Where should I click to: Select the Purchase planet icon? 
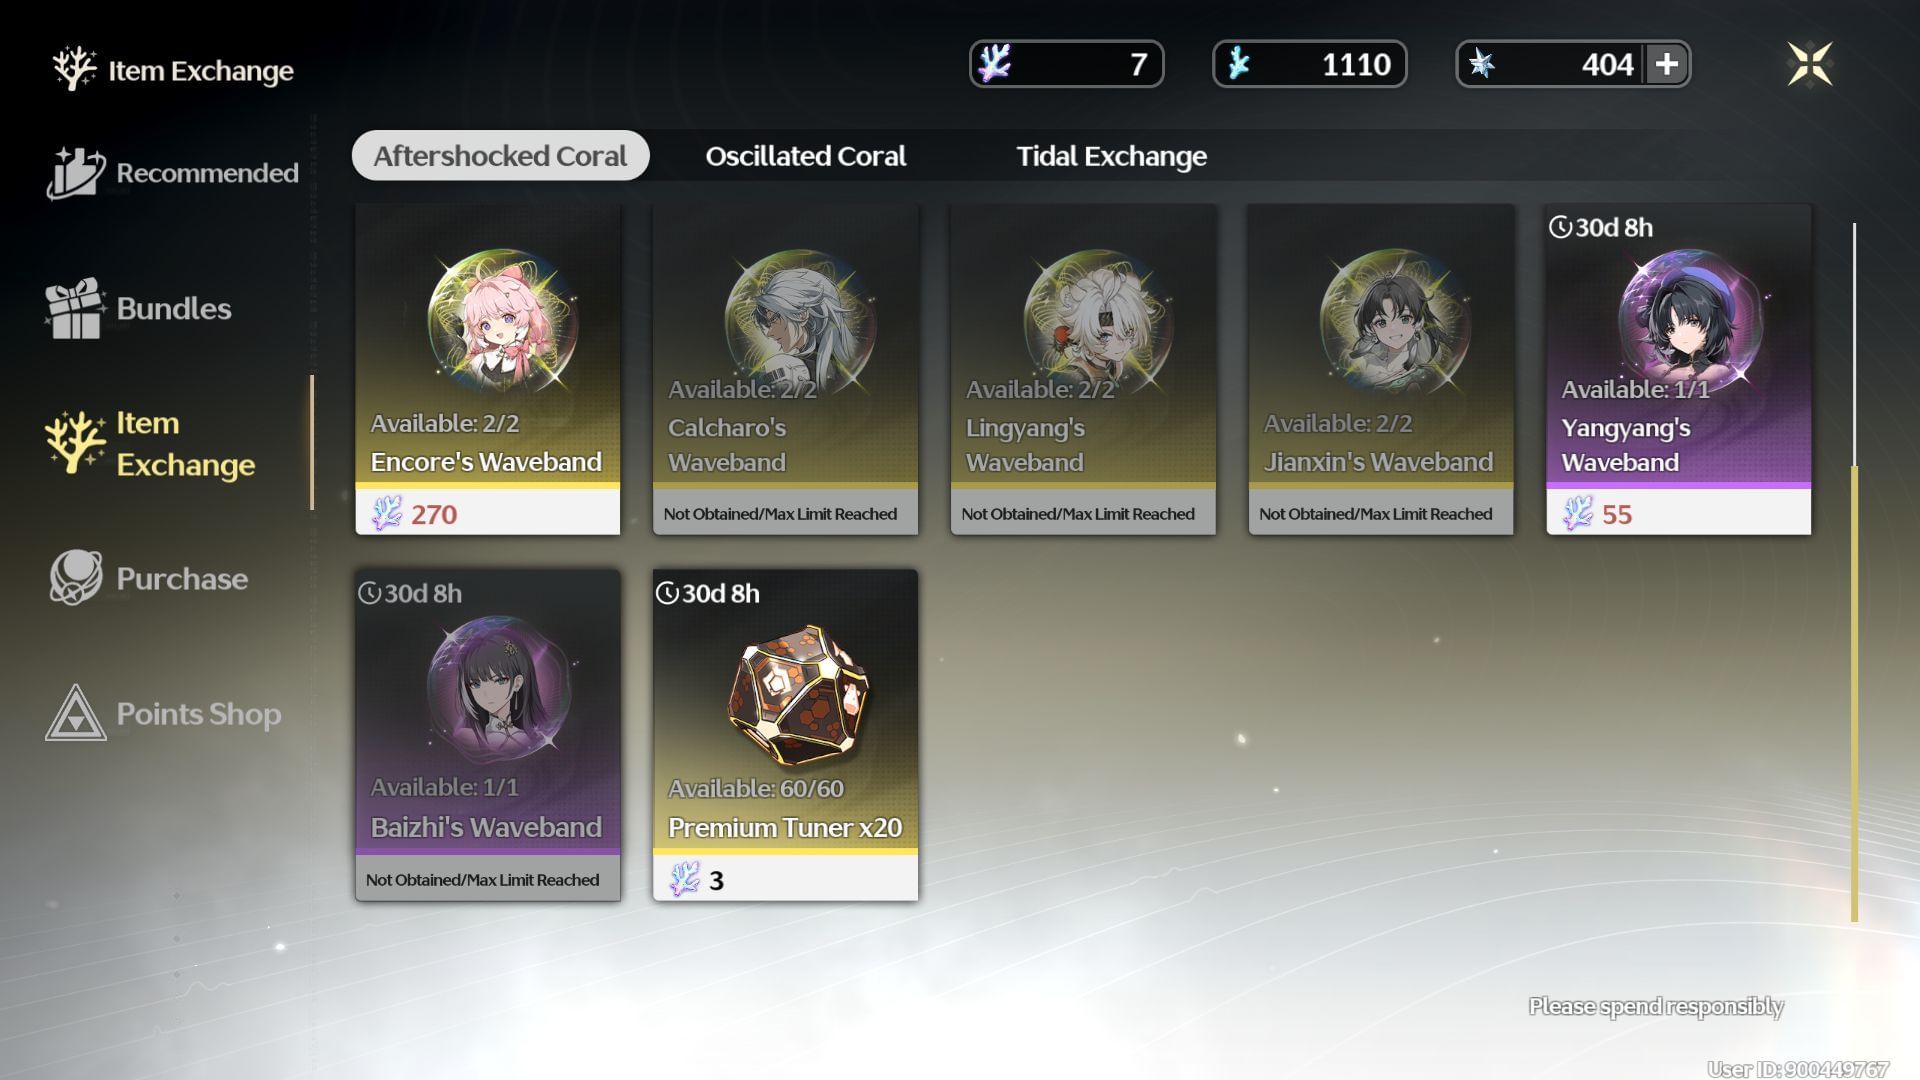(x=75, y=578)
